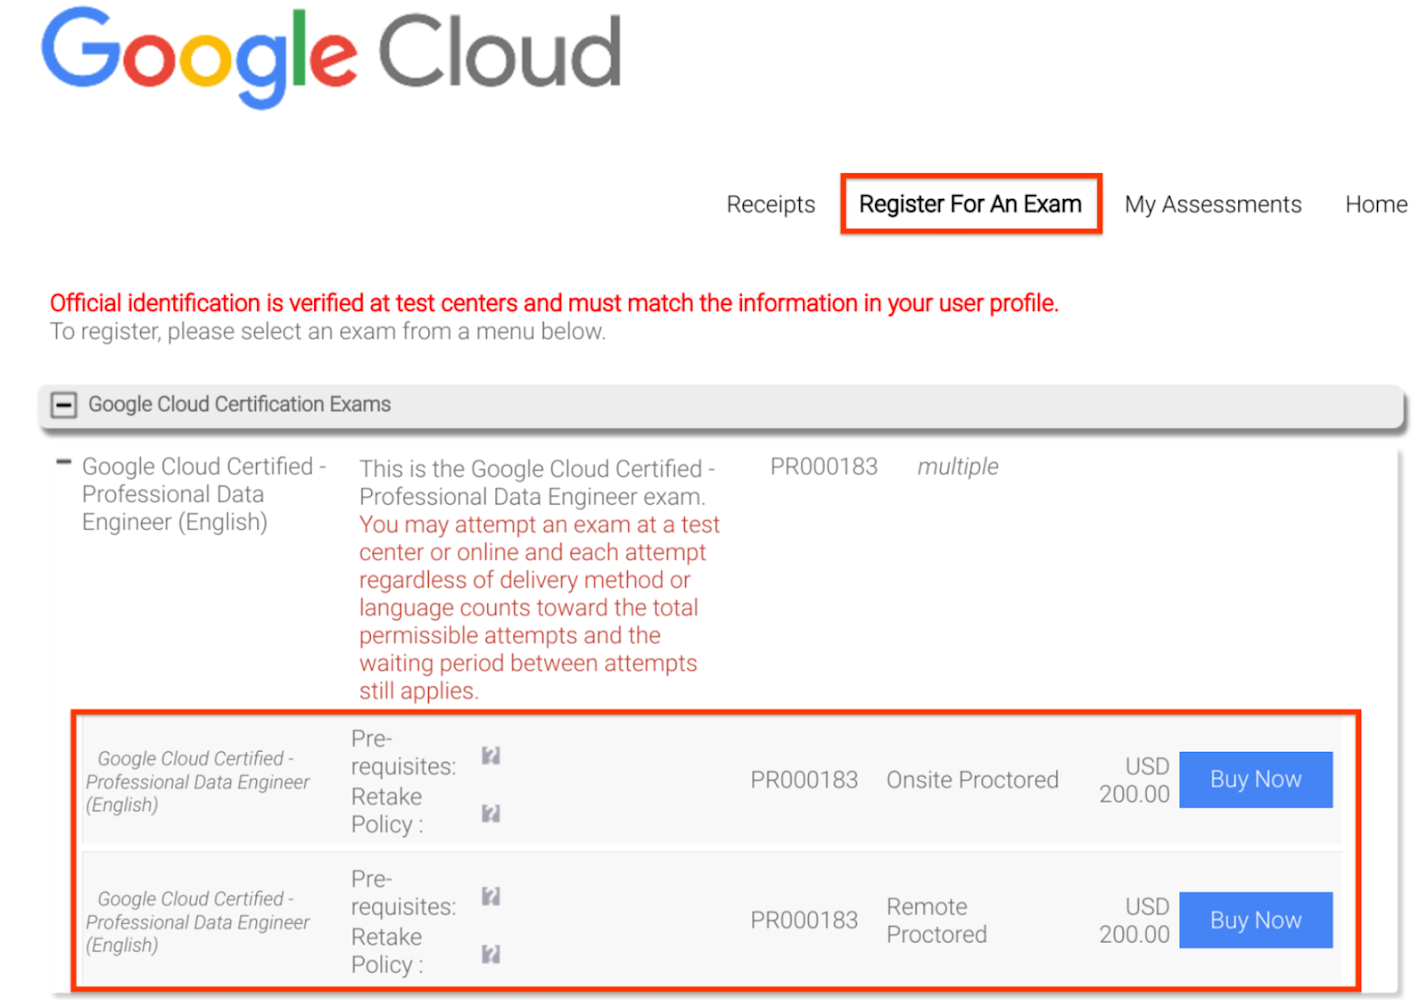Click the exam name in the Onsite Proctored row
Viewport: 1427px width, 1000px height.
point(198,782)
